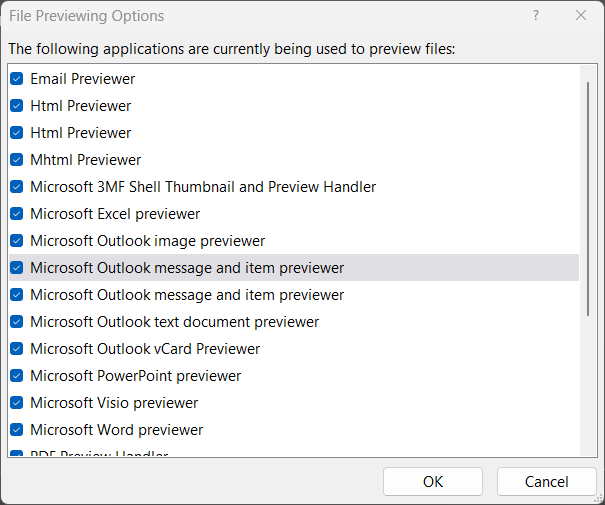
Task: Click the highlighted 'Microsoft Outlook message and item previewer' label
Action: coord(187,268)
